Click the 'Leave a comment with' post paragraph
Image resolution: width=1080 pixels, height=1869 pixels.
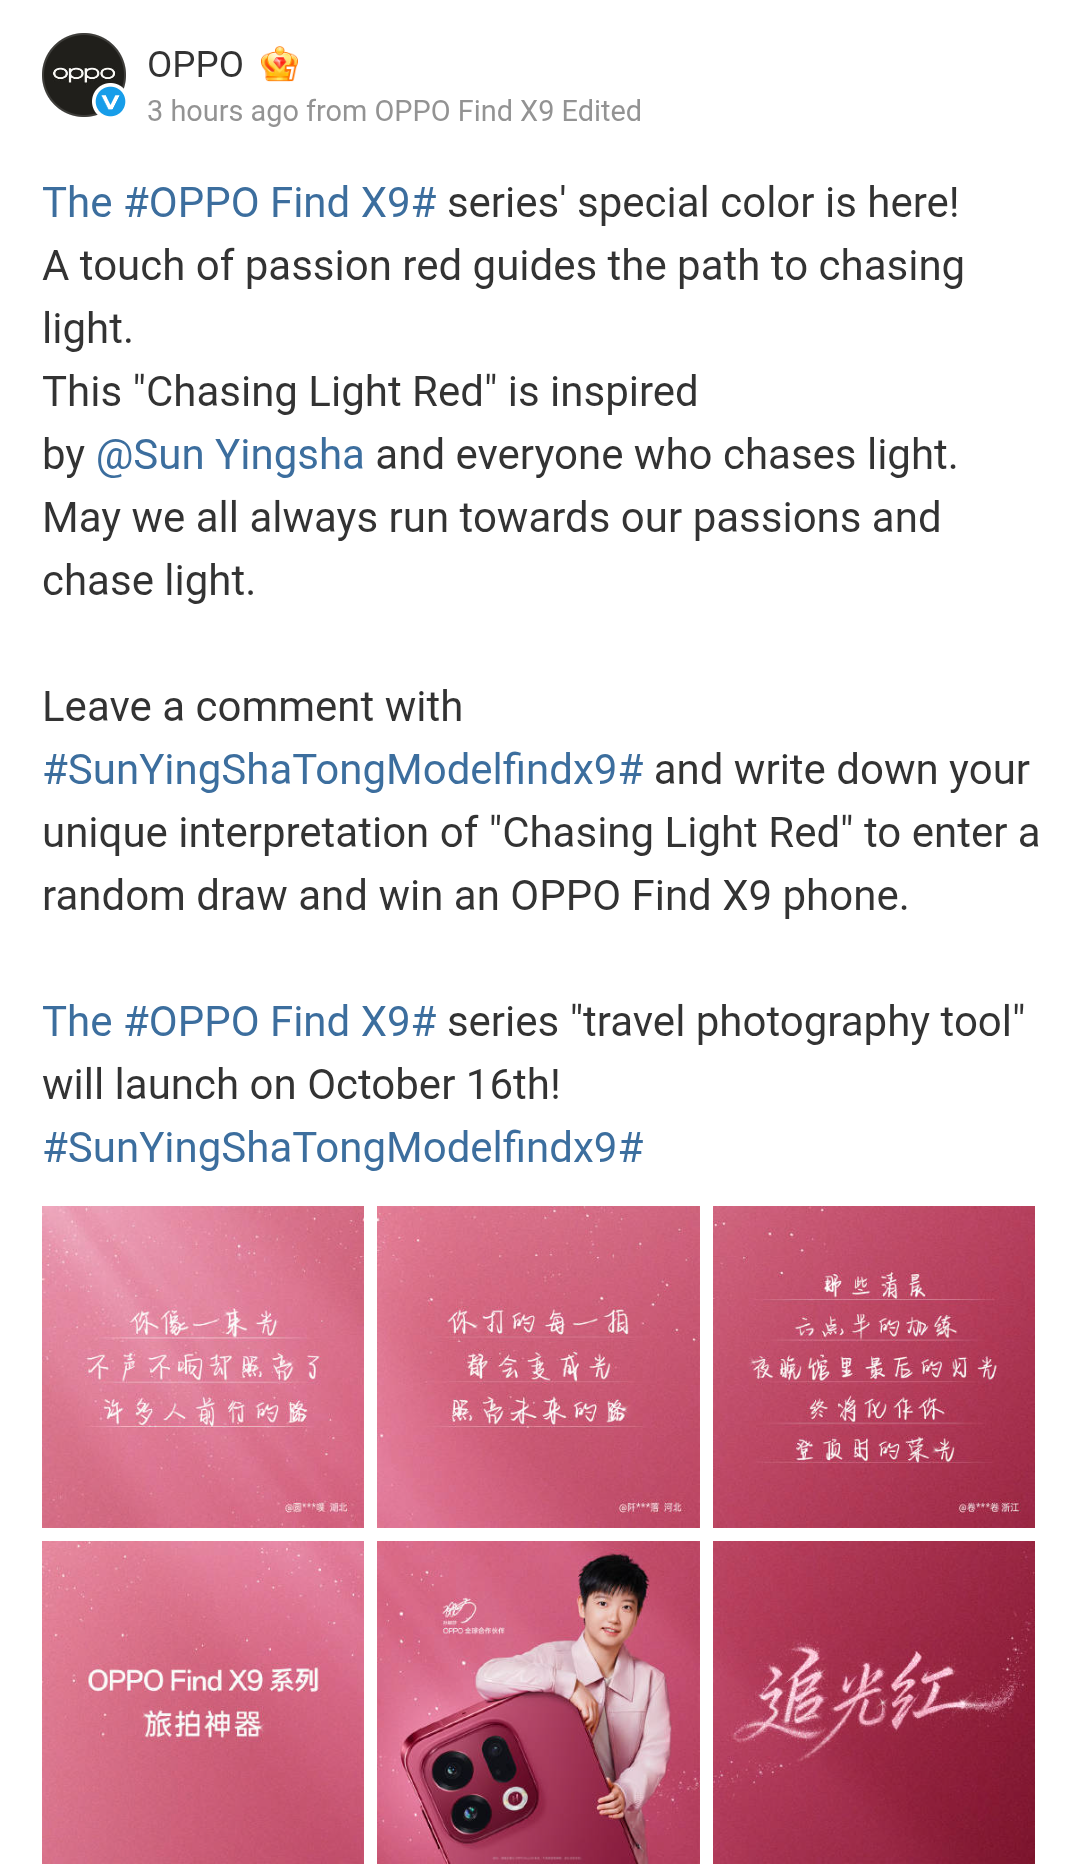253,707
